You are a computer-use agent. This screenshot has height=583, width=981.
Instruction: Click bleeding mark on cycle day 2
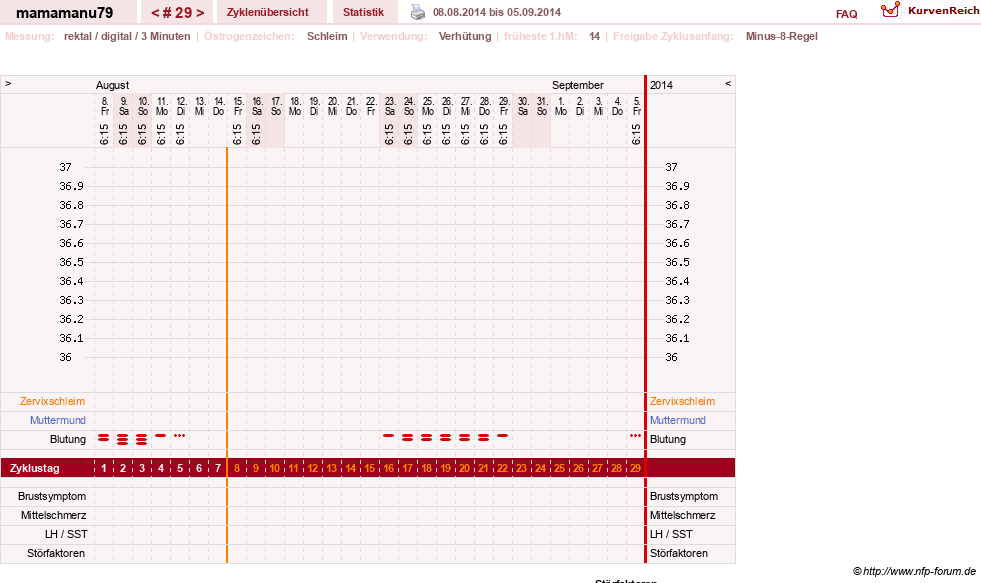tap(123, 439)
